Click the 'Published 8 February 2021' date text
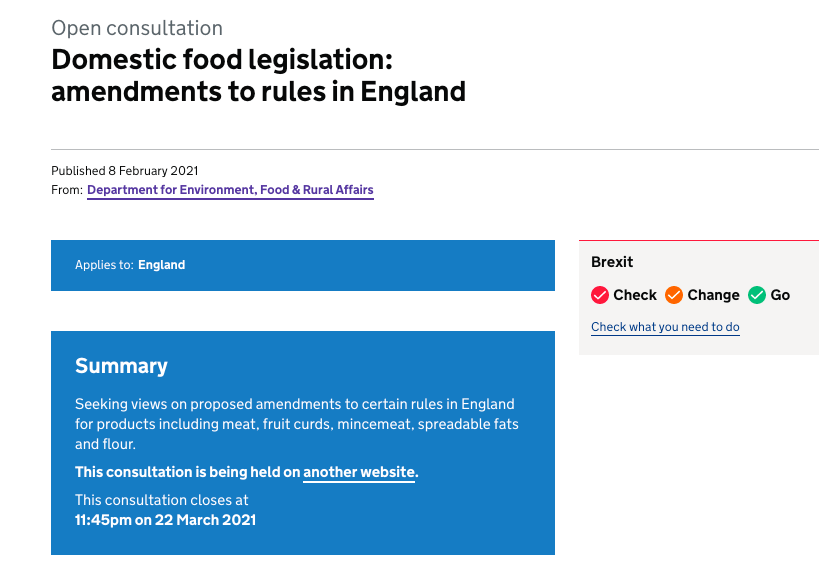Screen dimensions: 834x570 (x=125, y=171)
